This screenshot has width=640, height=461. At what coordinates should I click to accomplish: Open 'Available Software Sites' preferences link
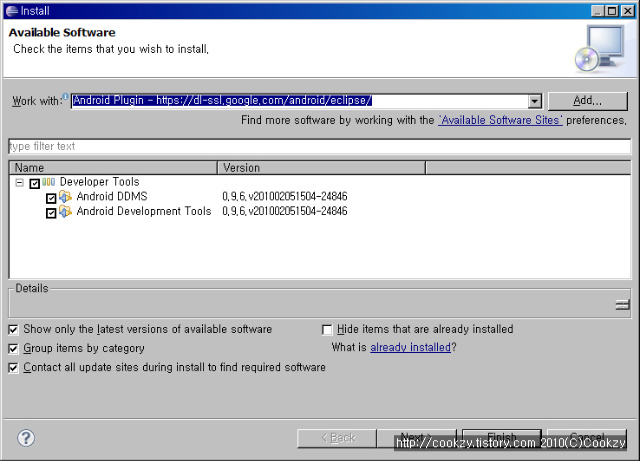point(500,120)
